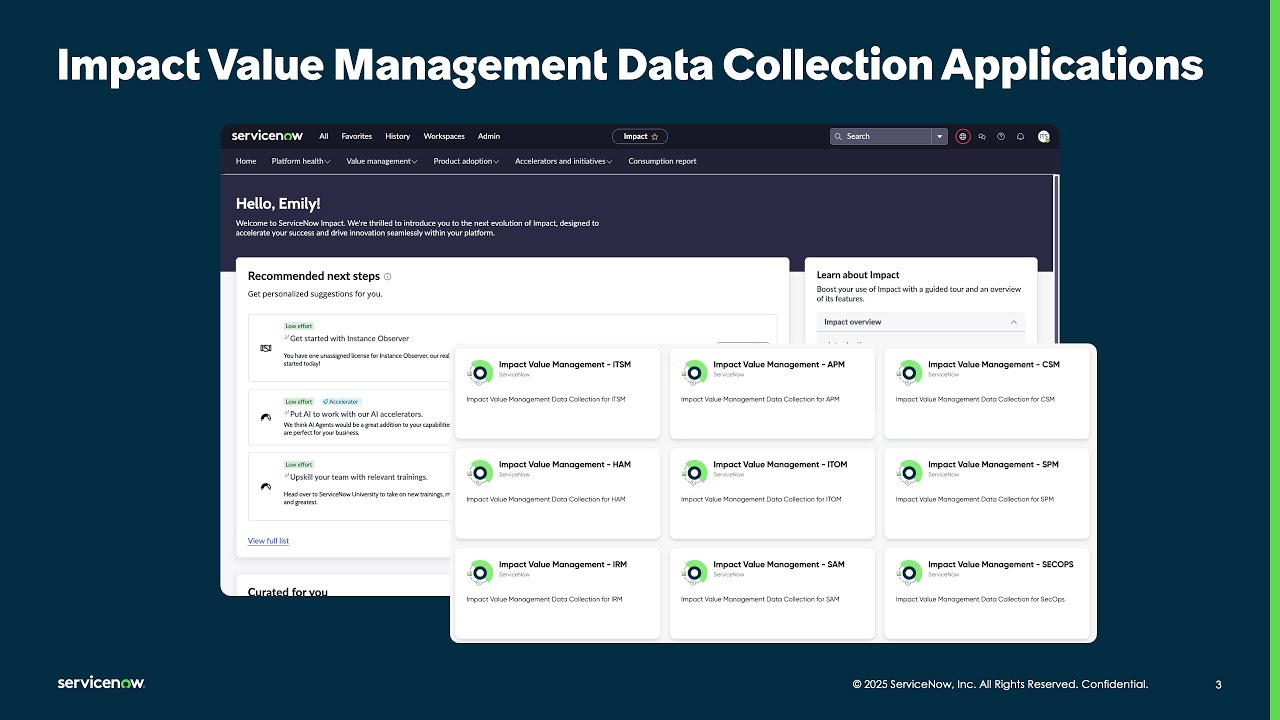The width and height of the screenshot is (1280, 720).
Task: Click the View full list link
Action: 268,540
